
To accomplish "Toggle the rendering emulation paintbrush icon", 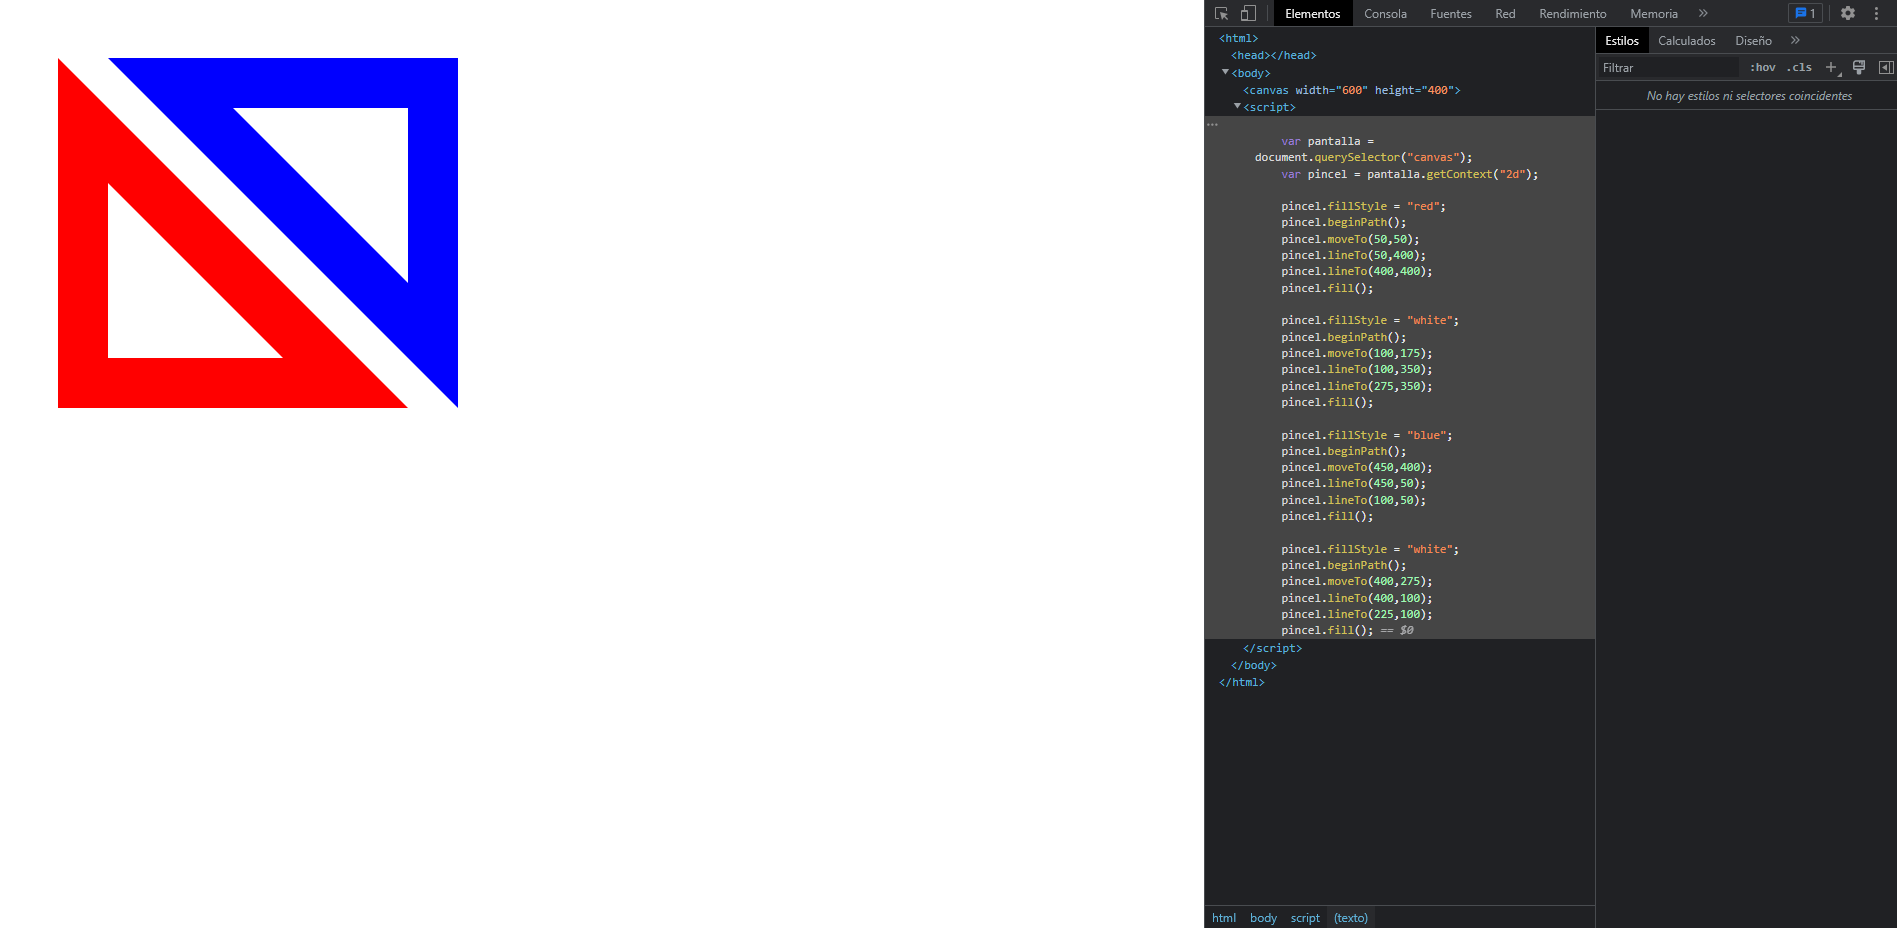I will pos(1859,67).
